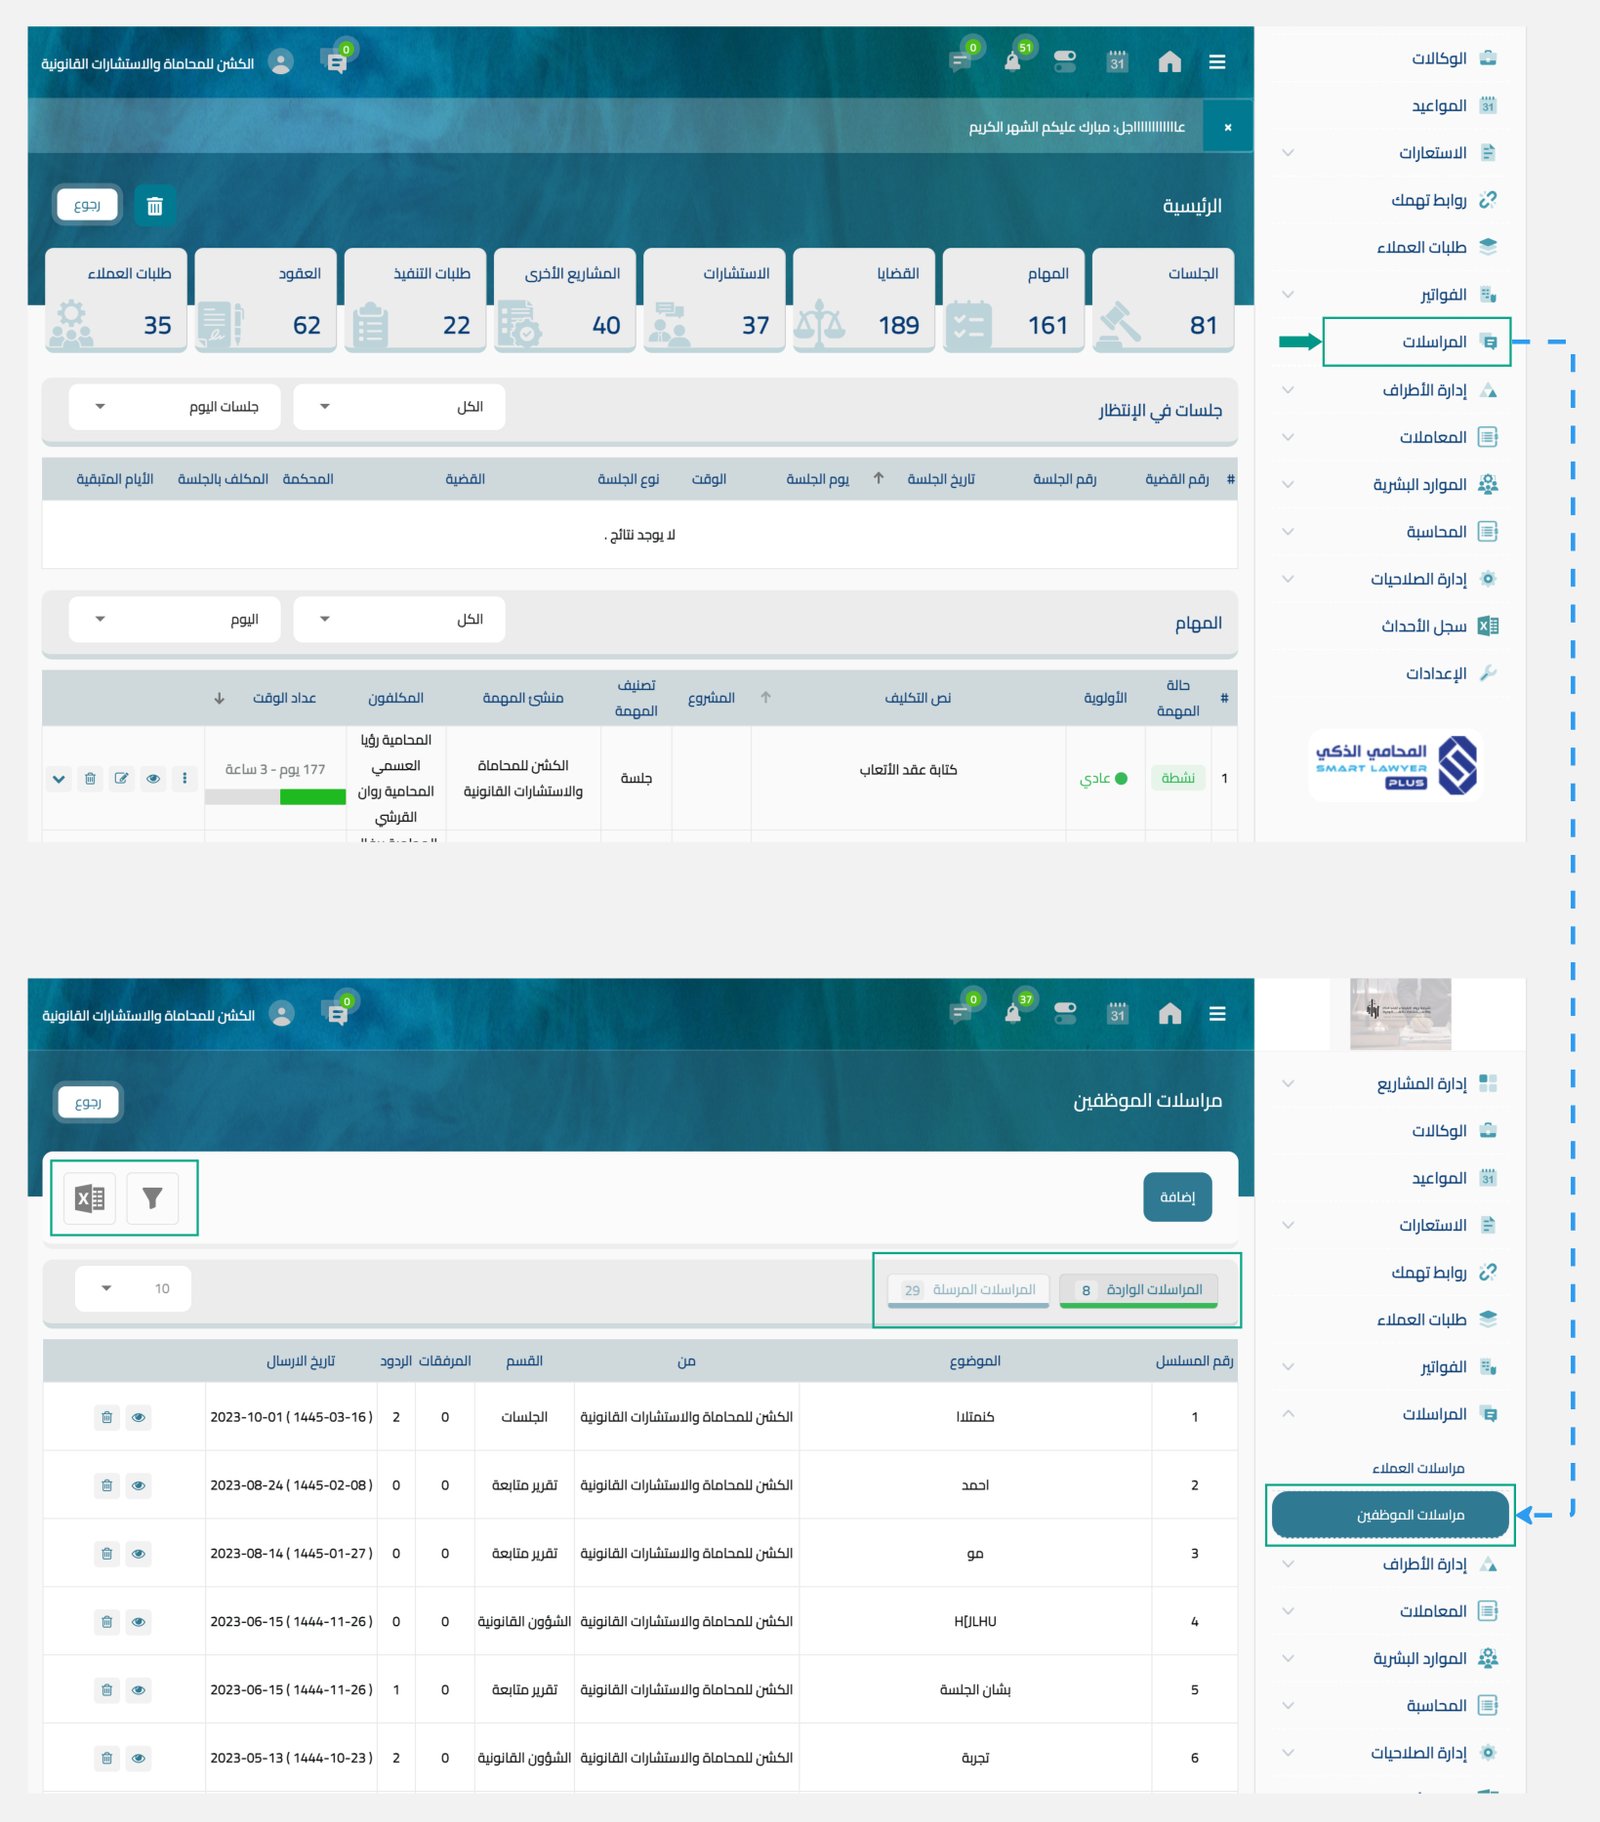The height and width of the screenshot is (1822, 1600).
Task: View task row using eye icon
Action: 153,778
